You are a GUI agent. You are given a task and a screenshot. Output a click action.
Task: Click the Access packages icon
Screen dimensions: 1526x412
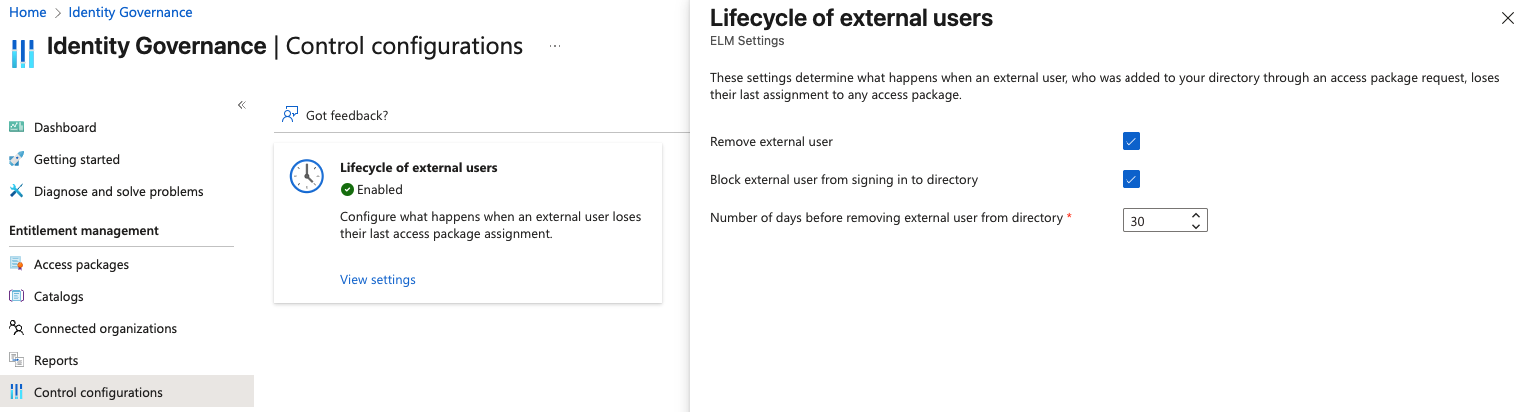16,264
